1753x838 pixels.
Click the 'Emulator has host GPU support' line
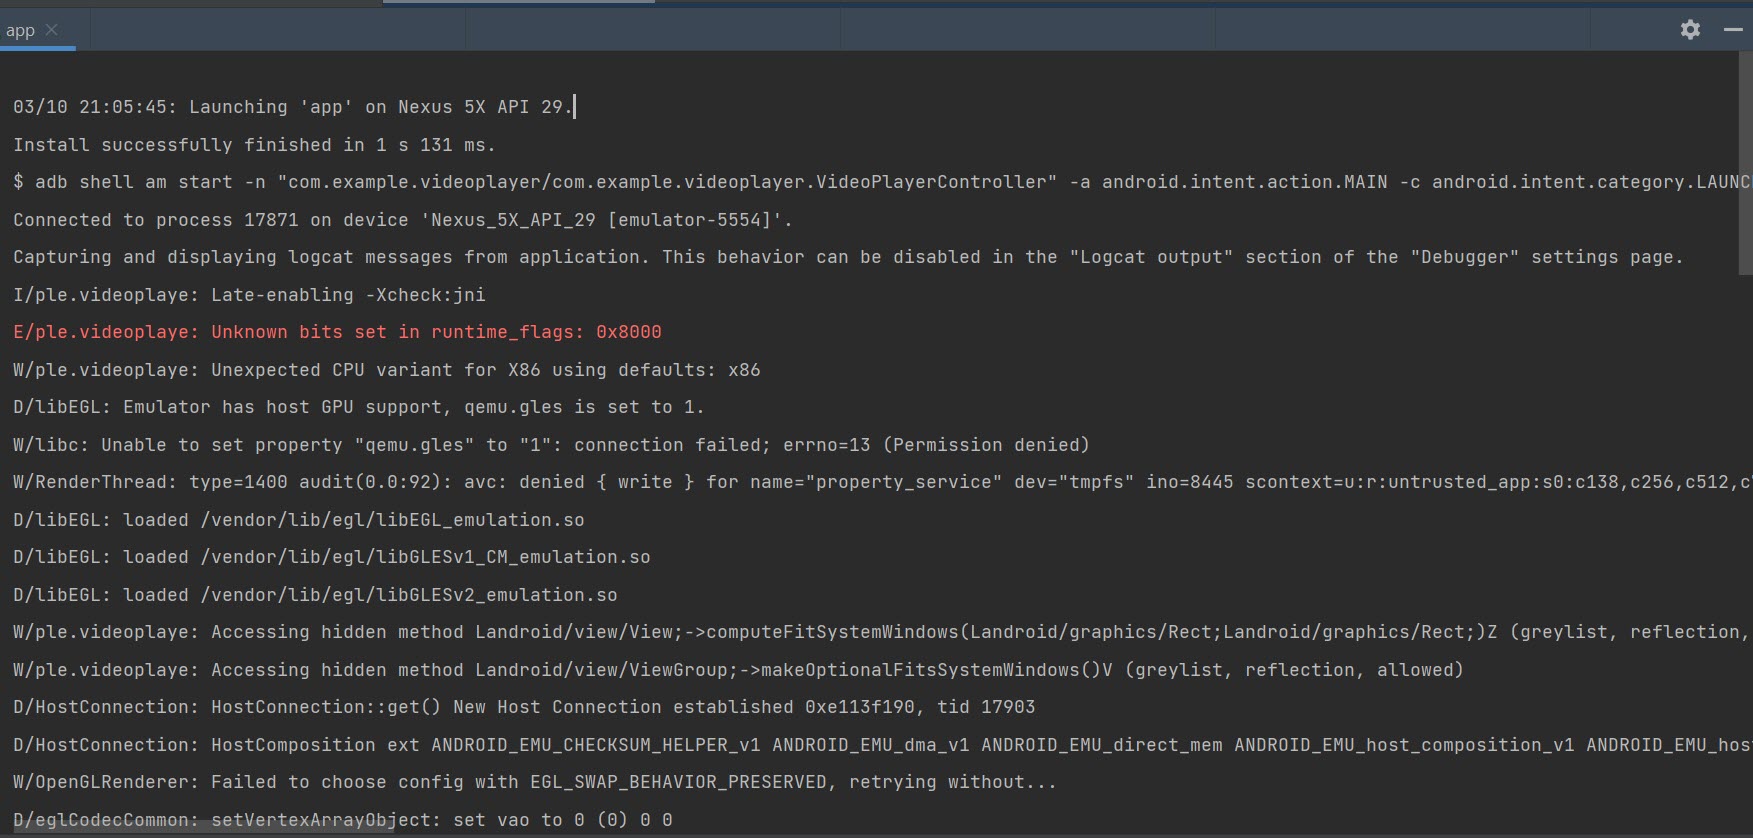tap(358, 407)
